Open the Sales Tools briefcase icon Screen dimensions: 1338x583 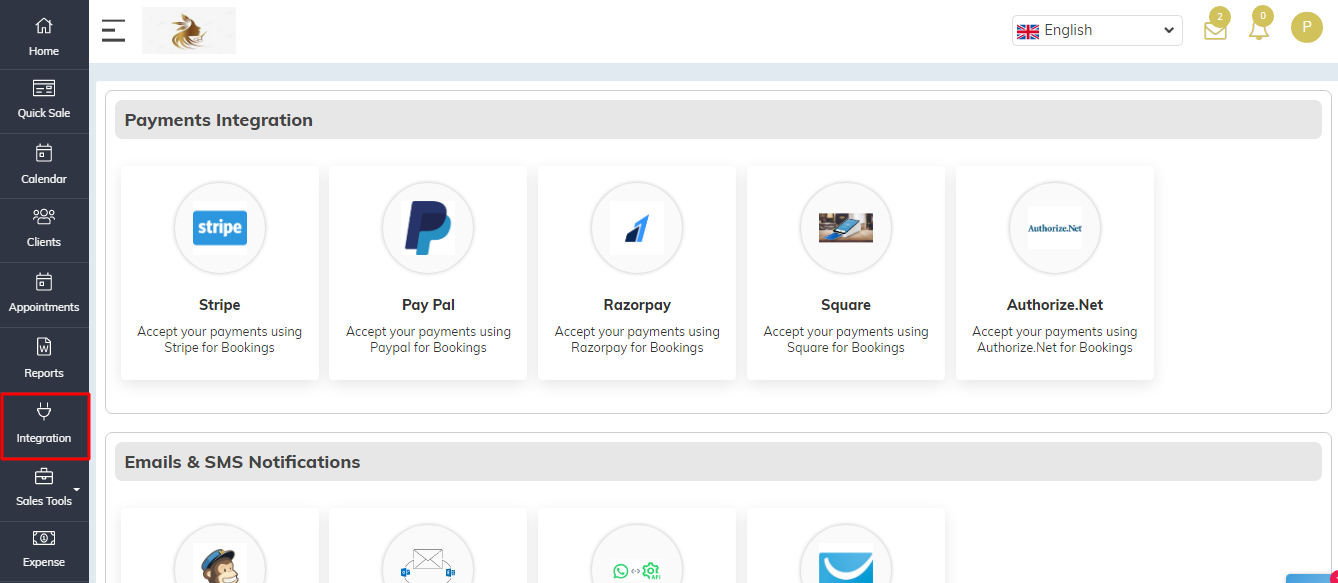tap(44, 476)
